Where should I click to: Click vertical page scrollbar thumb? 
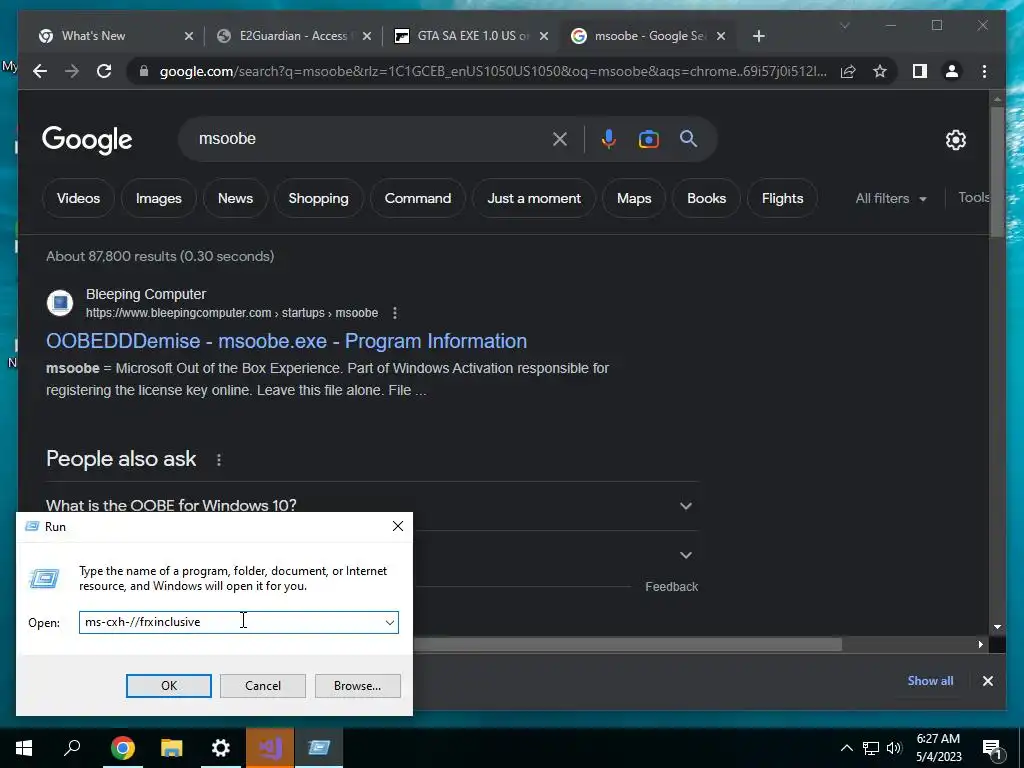(x=997, y=171)
